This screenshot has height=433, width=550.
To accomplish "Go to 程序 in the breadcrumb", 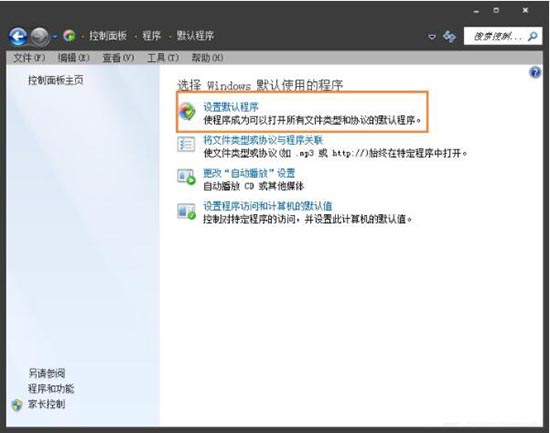I will click(152, 36).
